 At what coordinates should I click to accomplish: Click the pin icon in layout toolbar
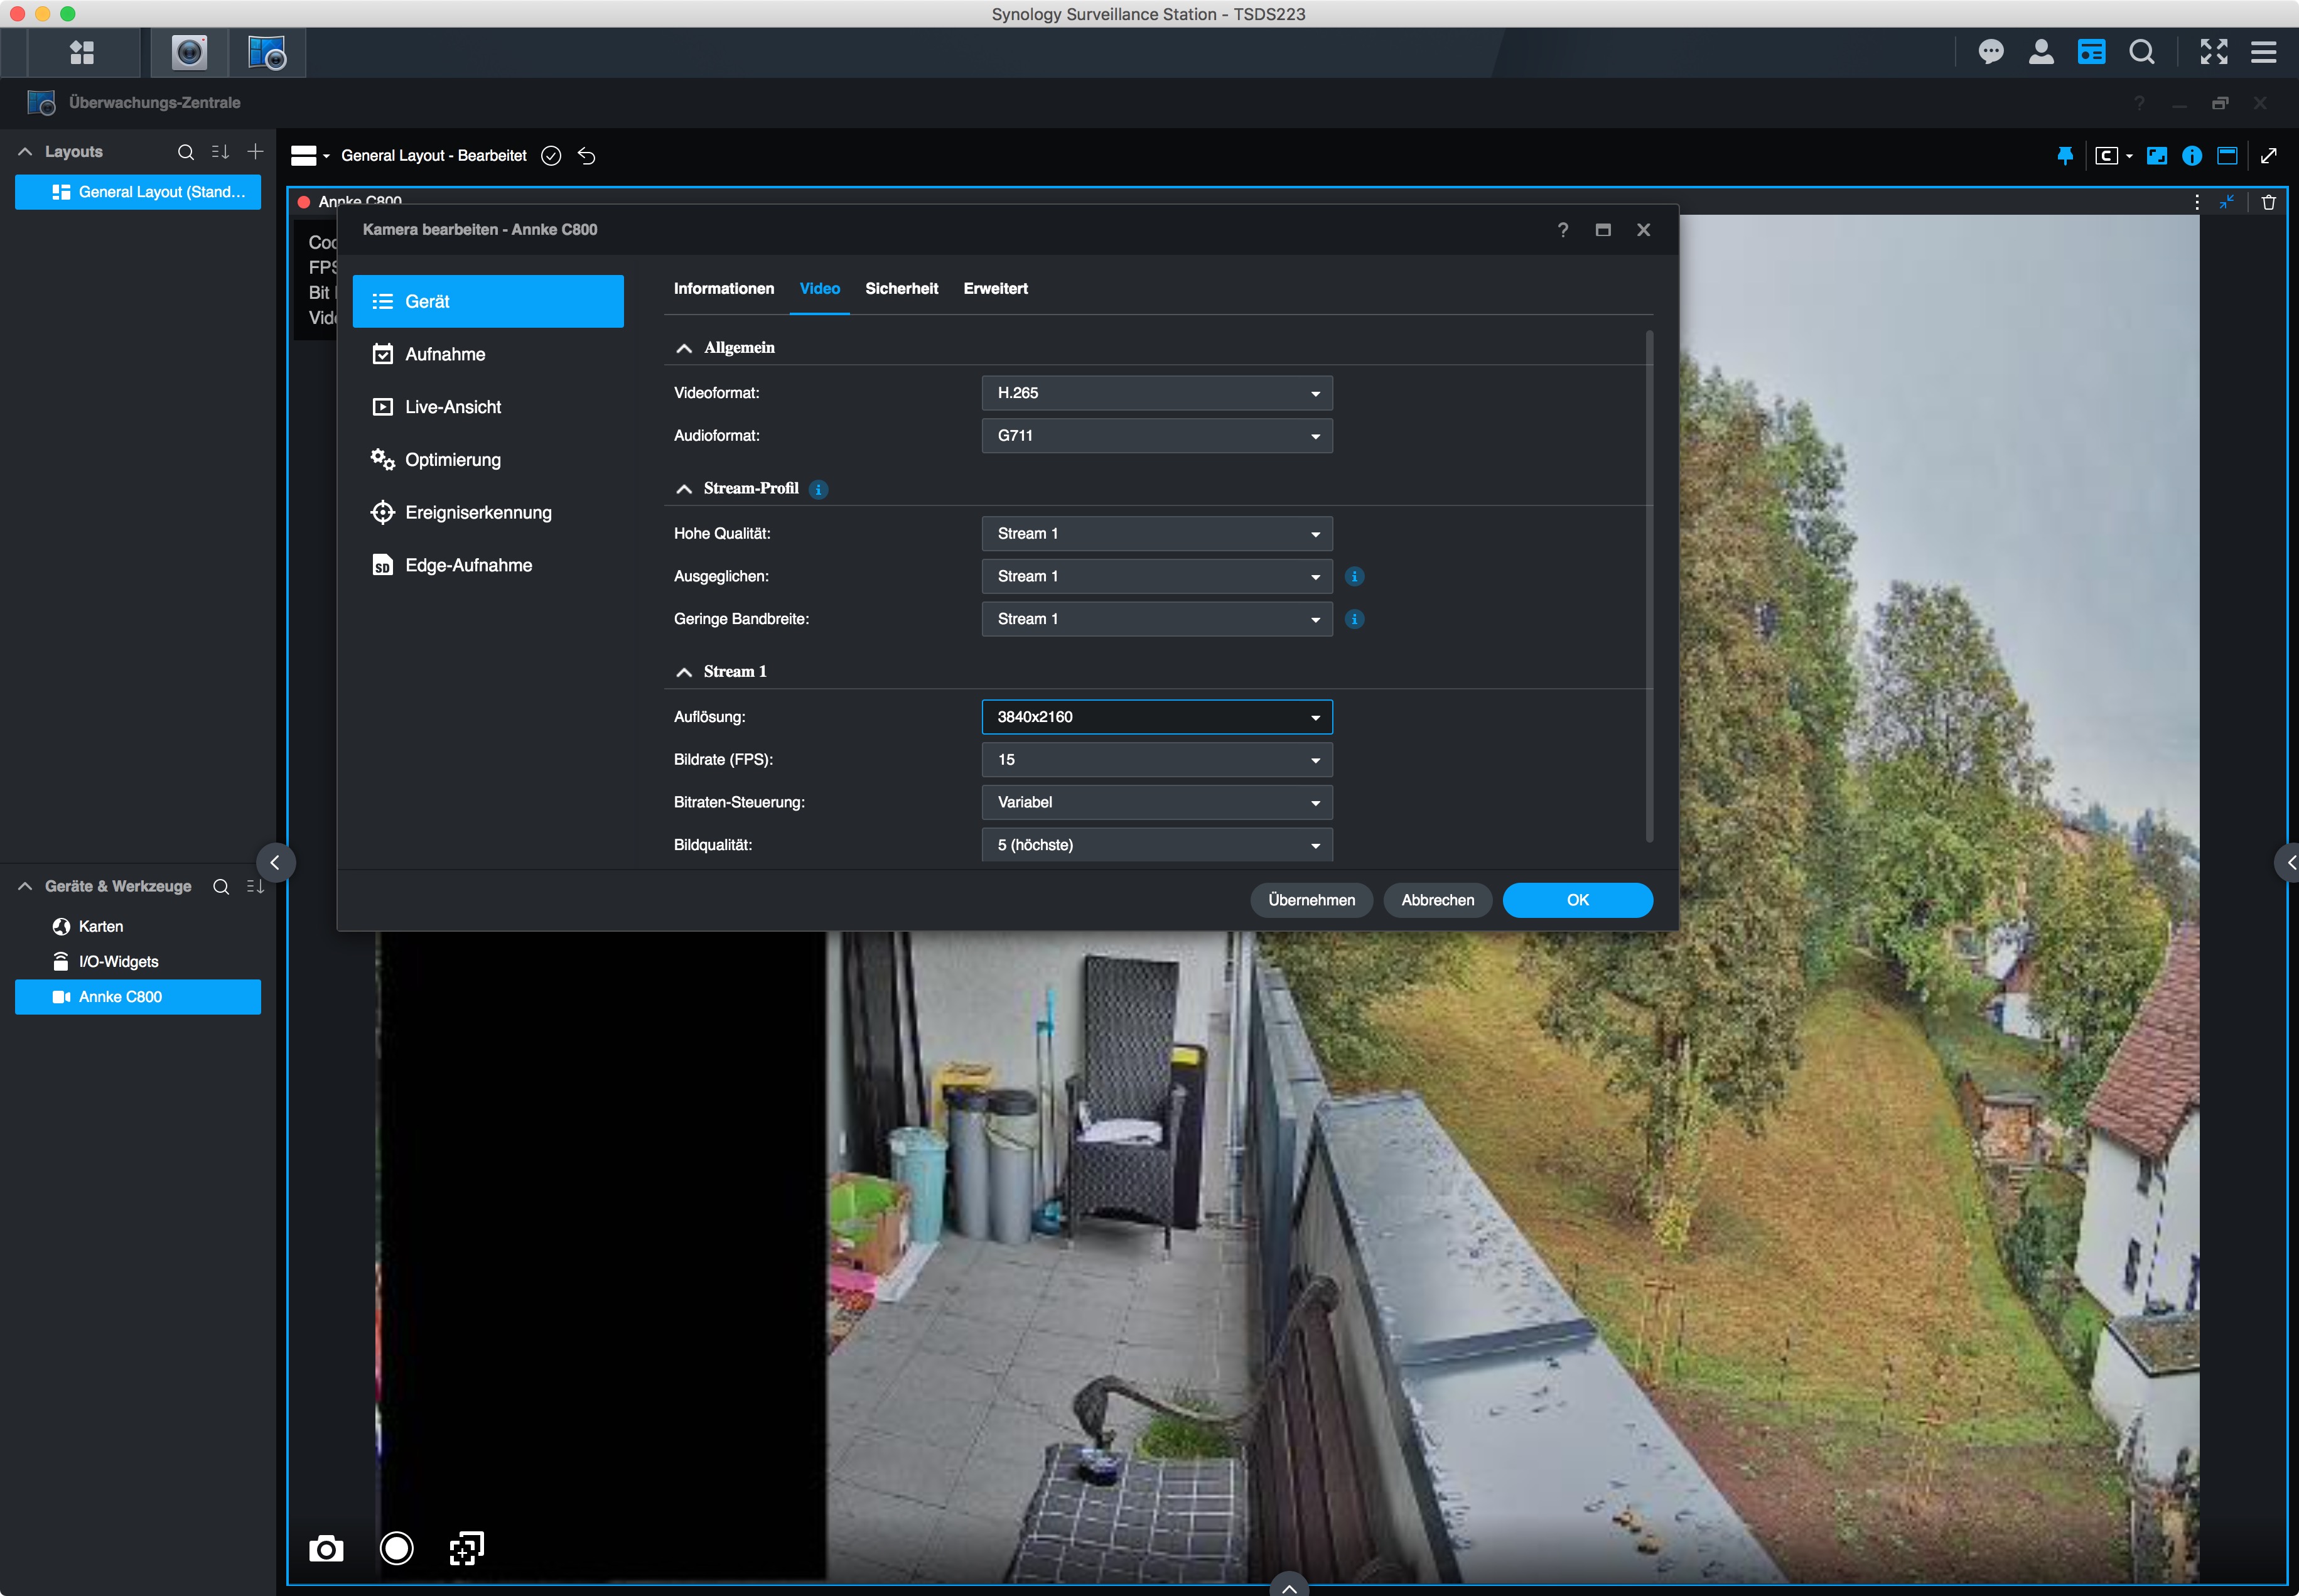(x=2064, y=156)
